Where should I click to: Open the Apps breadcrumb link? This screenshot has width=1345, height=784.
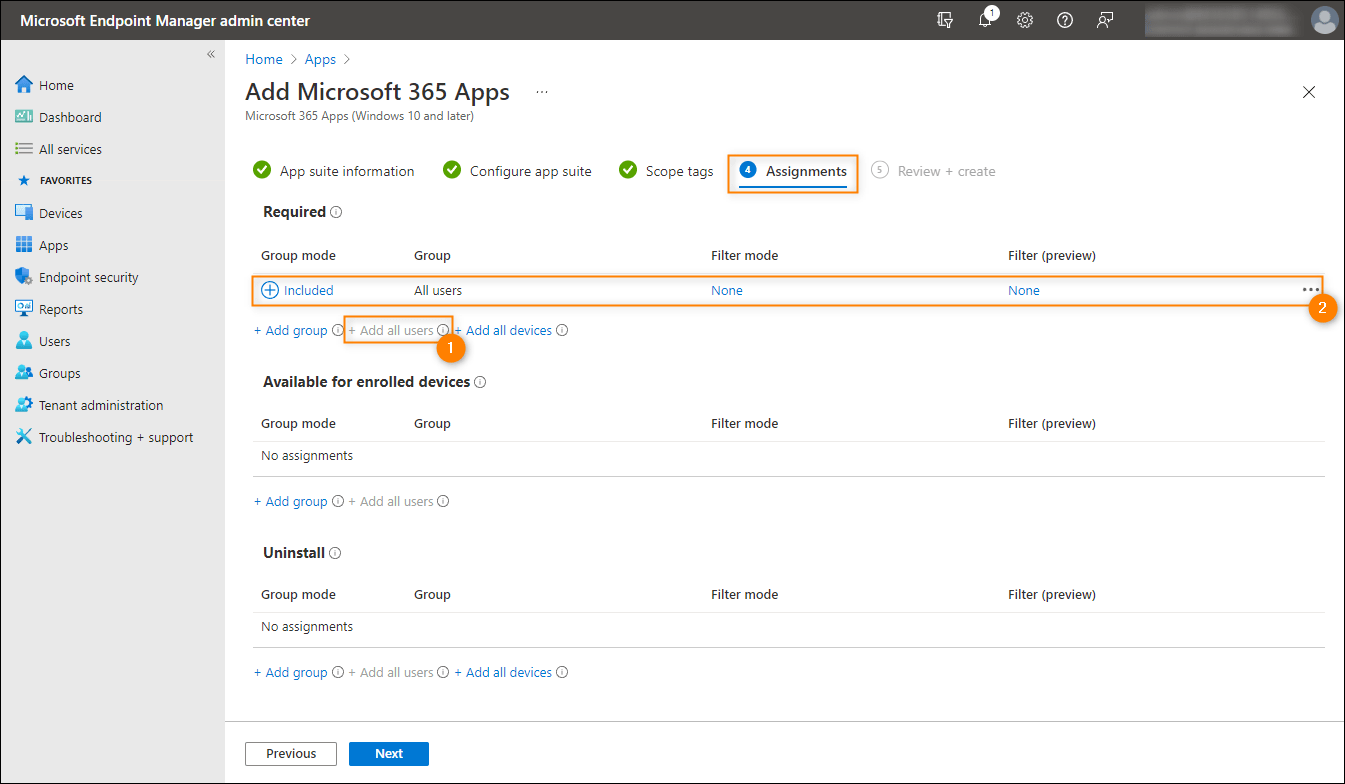tap(320, 58)
